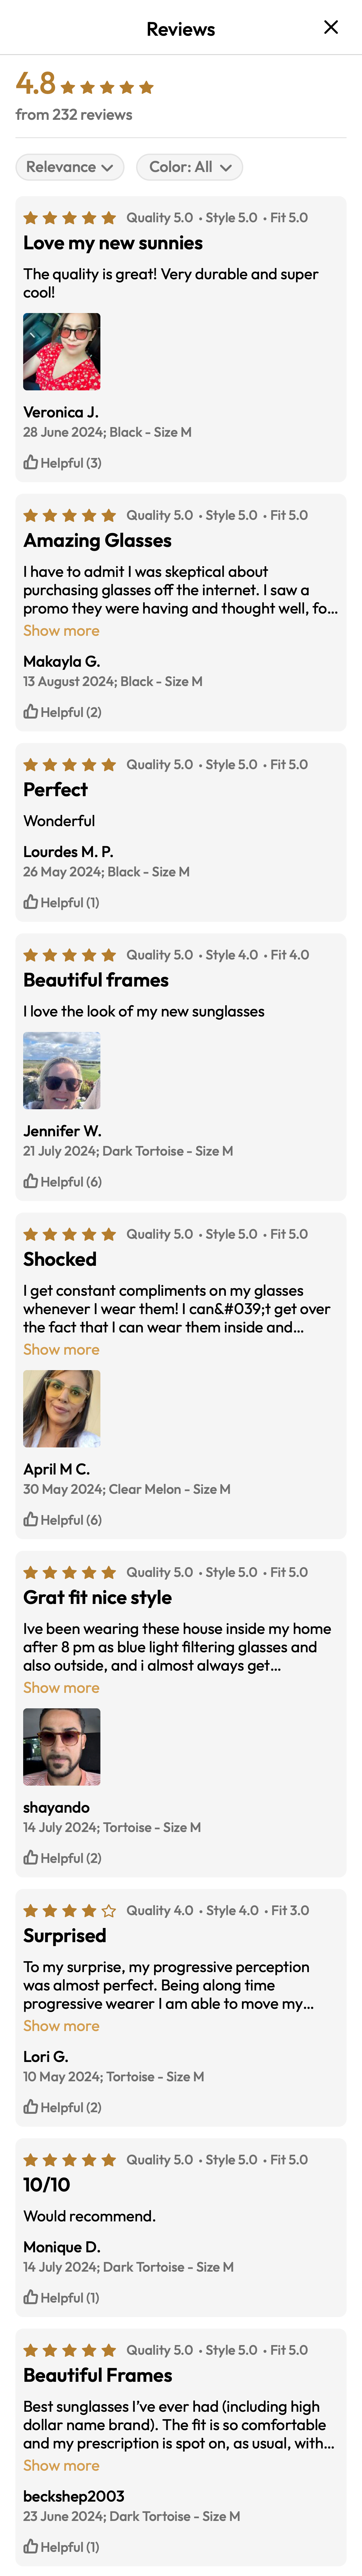Viewport: 362px width, 2576px height.
Task: Open the Relevance sort dropdown
Action: [x=68, y=167]
